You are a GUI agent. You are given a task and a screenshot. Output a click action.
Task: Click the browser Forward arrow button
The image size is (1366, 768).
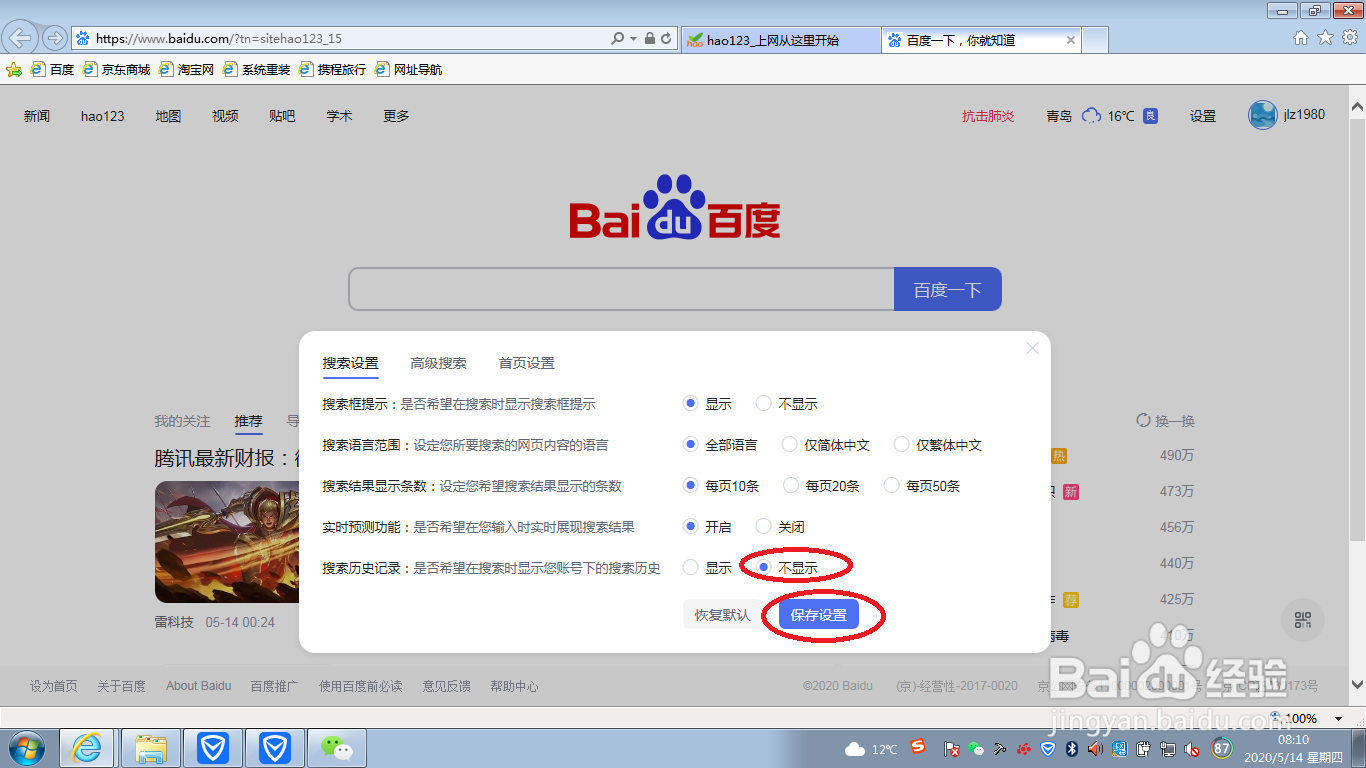tap(54, 39)
